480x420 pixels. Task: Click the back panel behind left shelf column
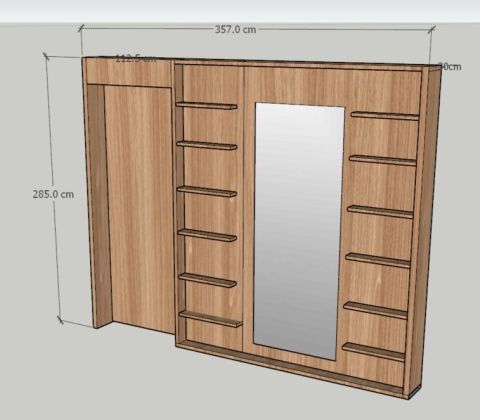[213, 207]
